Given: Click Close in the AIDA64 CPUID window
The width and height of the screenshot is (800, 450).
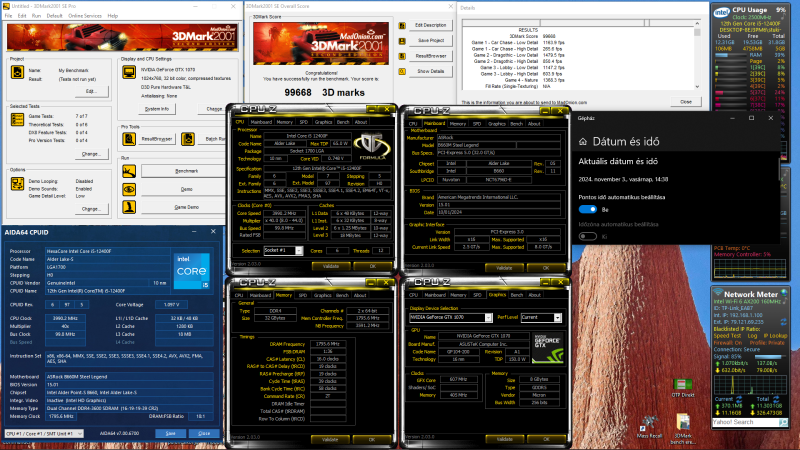Looking at the screenshot, I should [204, 433].
